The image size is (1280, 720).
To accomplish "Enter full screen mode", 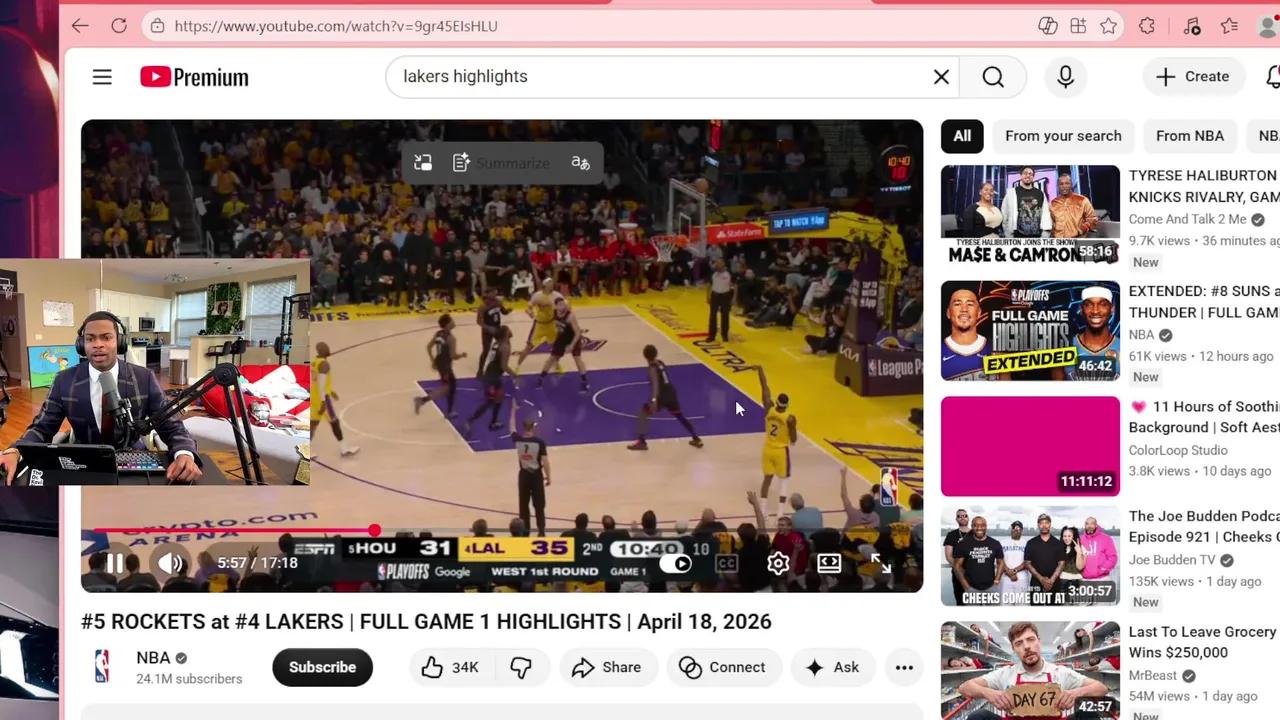I will 881,563.
